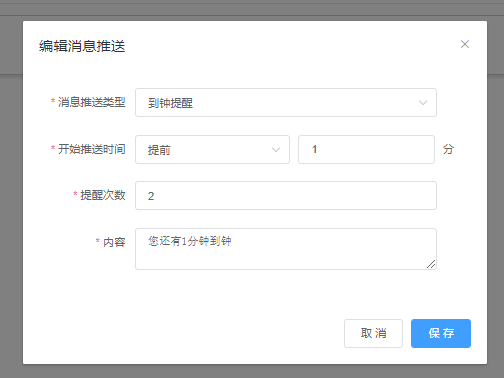Click the textarea resize handle corner
The image size is (504, 378).
click(x=431, y=264)
